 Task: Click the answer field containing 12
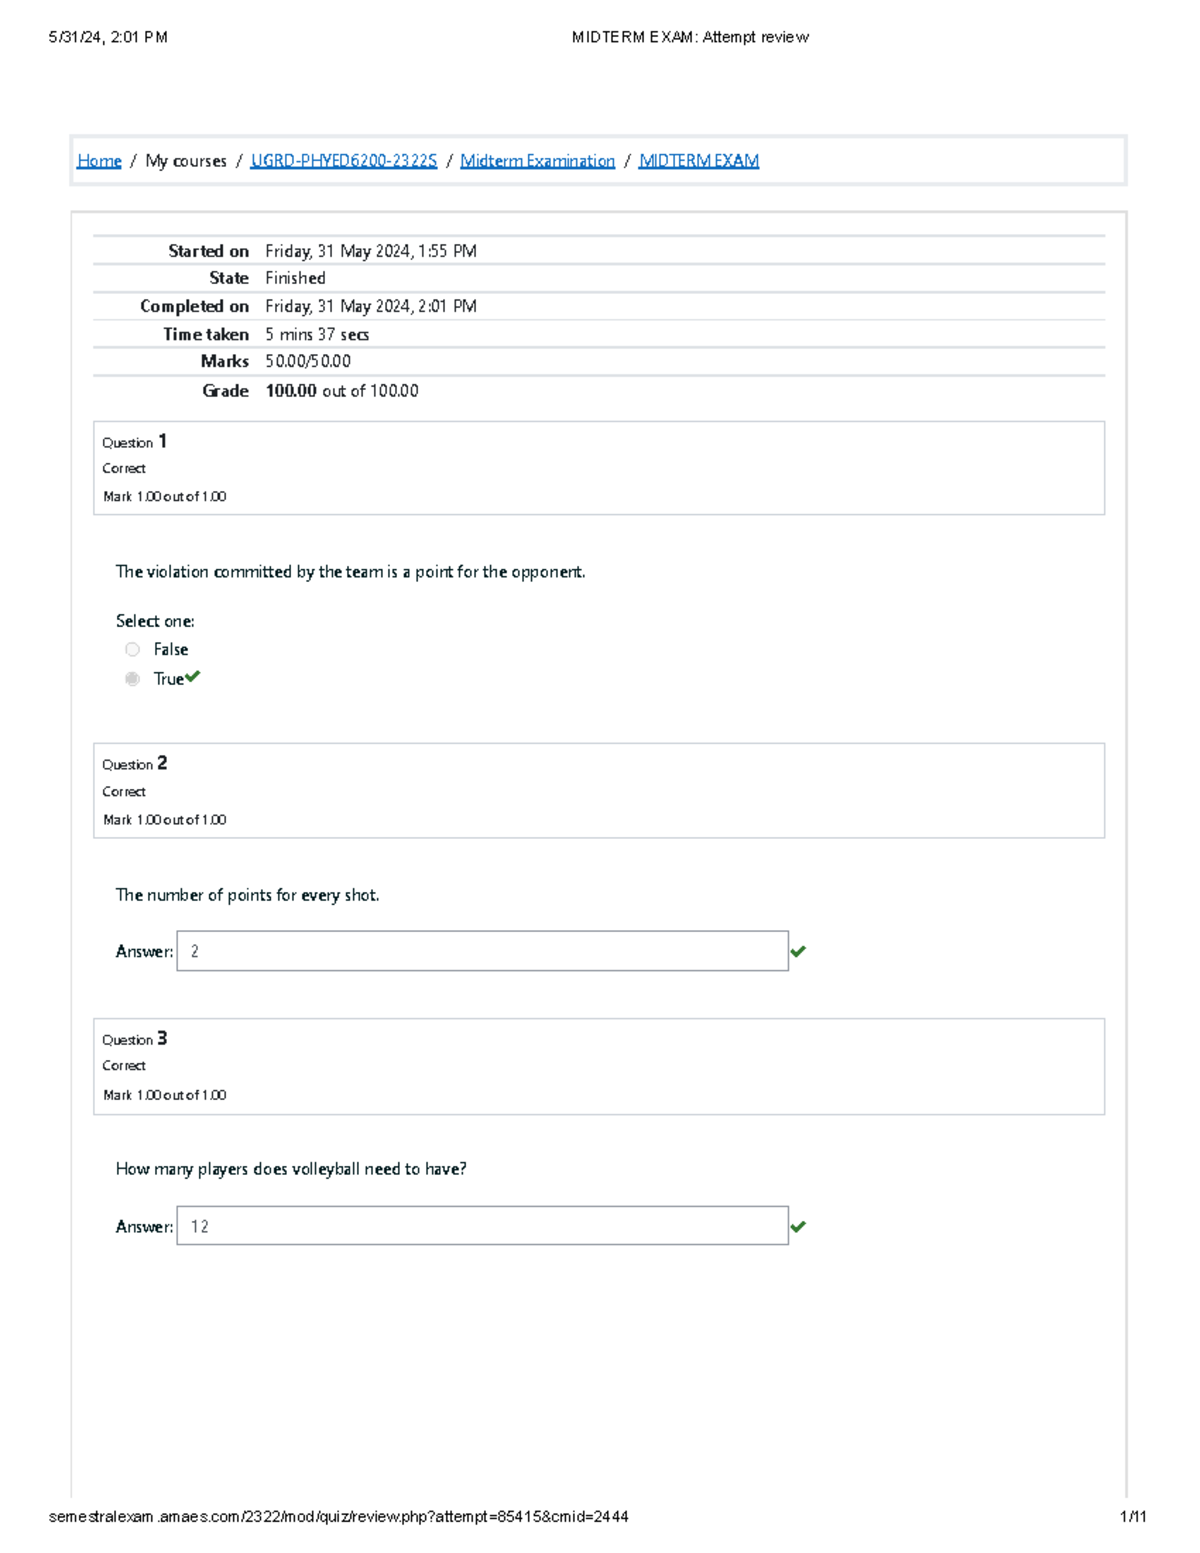(x=480, y=1224)
